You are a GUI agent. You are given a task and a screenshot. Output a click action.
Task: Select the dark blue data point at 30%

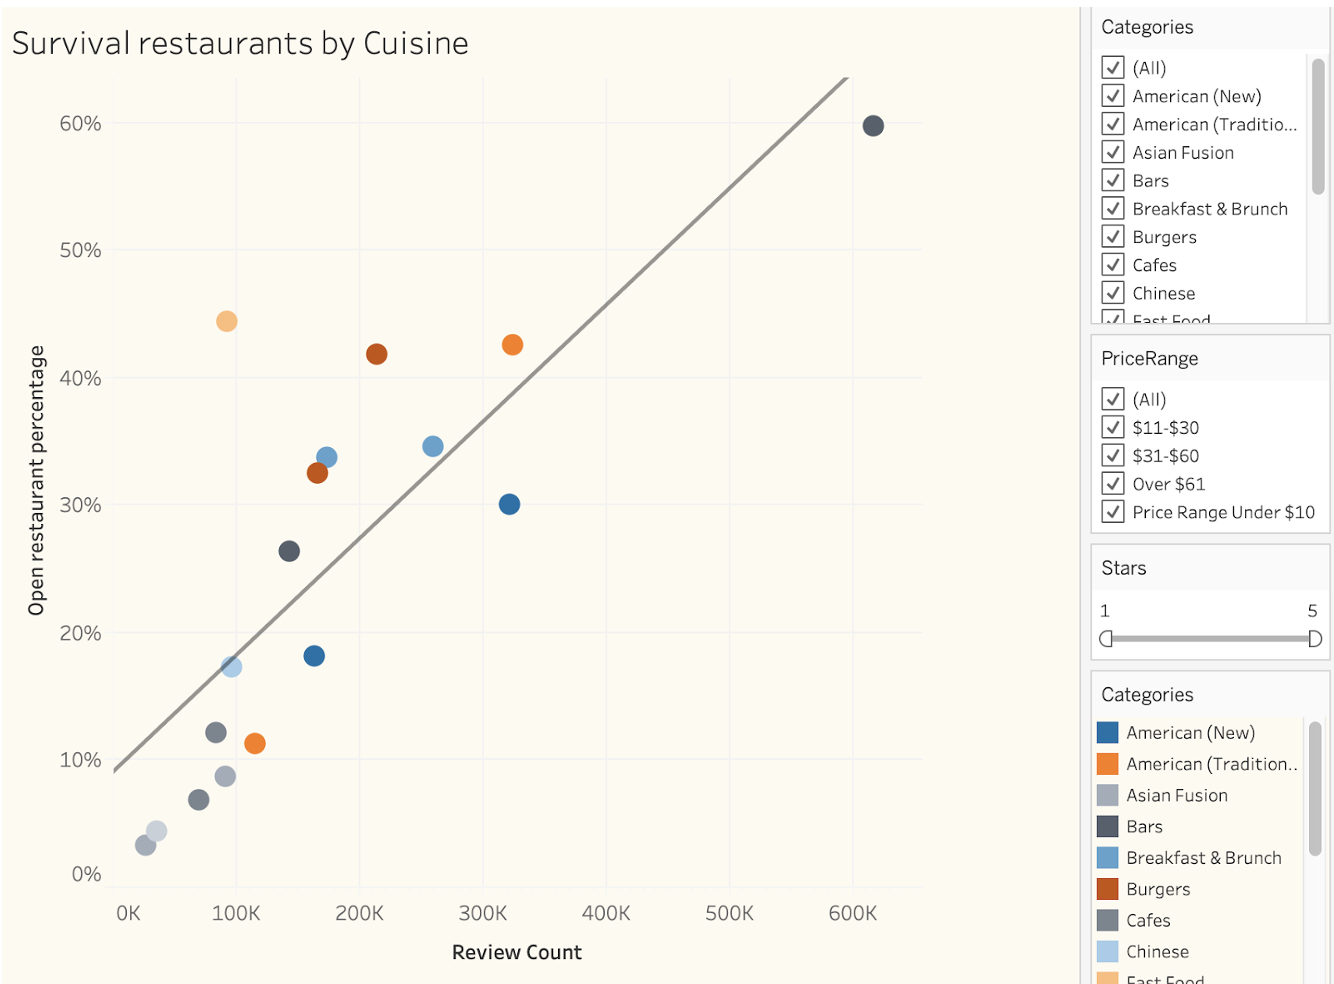[509, 504]
